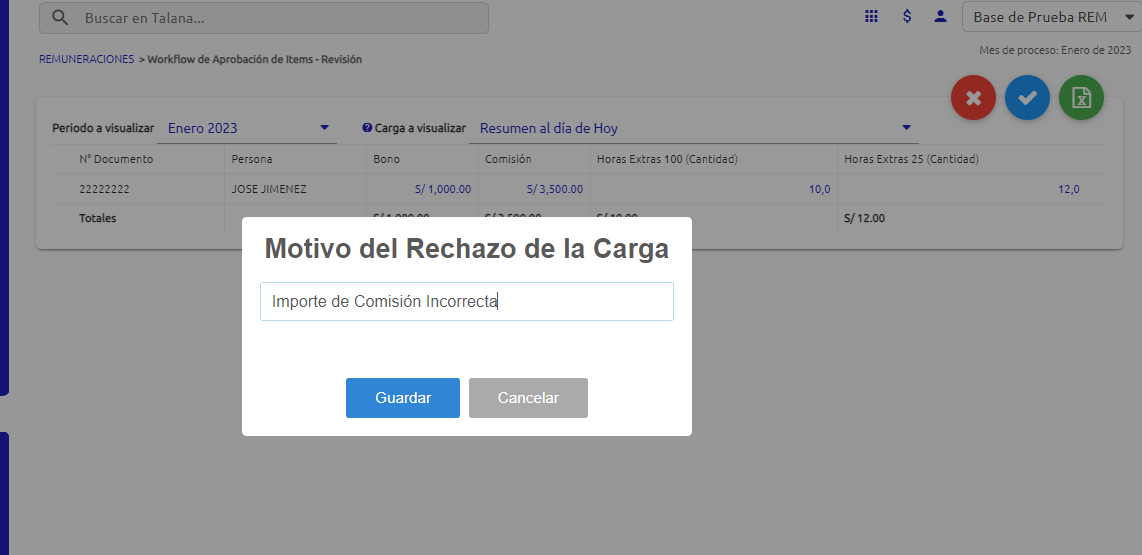Click the Bono amount S/ 1,000.00
The image size is (1142, 555).
tap(442, 189)
